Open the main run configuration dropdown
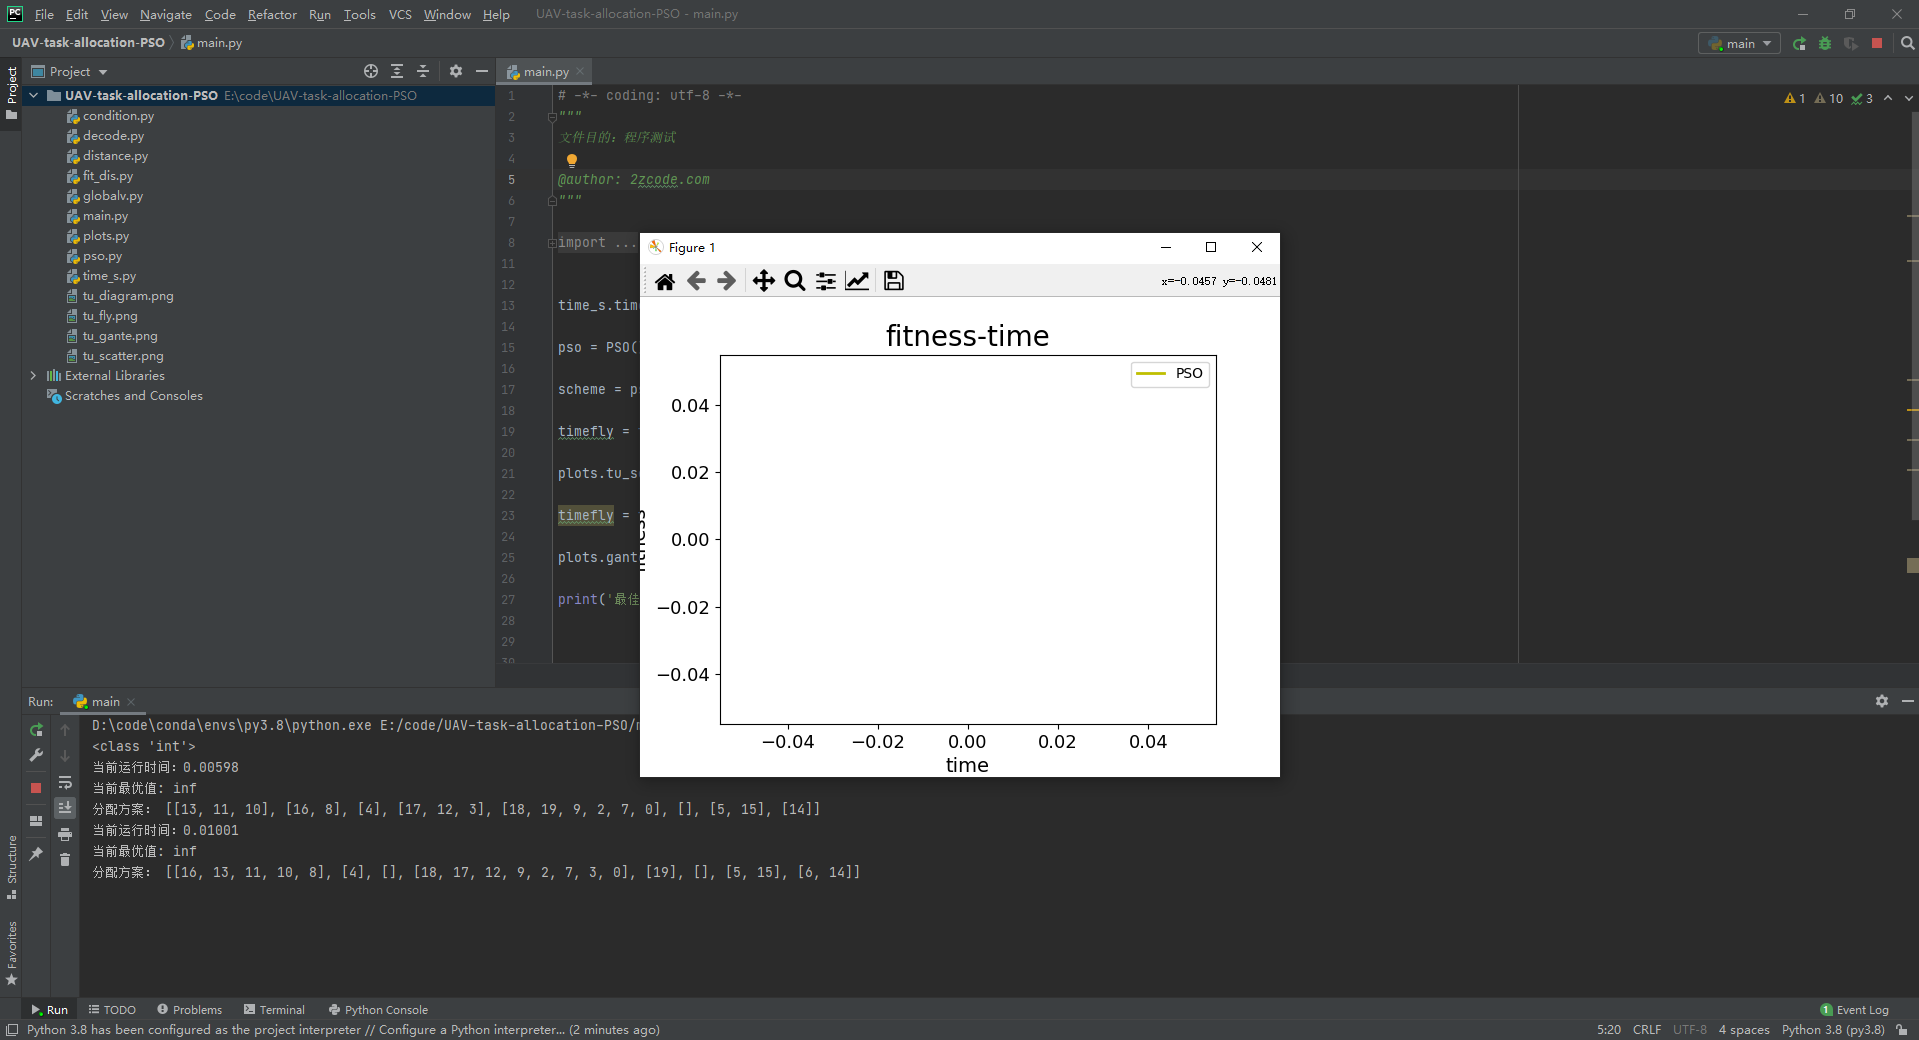The image size is (1919, 1040). 1739,43
